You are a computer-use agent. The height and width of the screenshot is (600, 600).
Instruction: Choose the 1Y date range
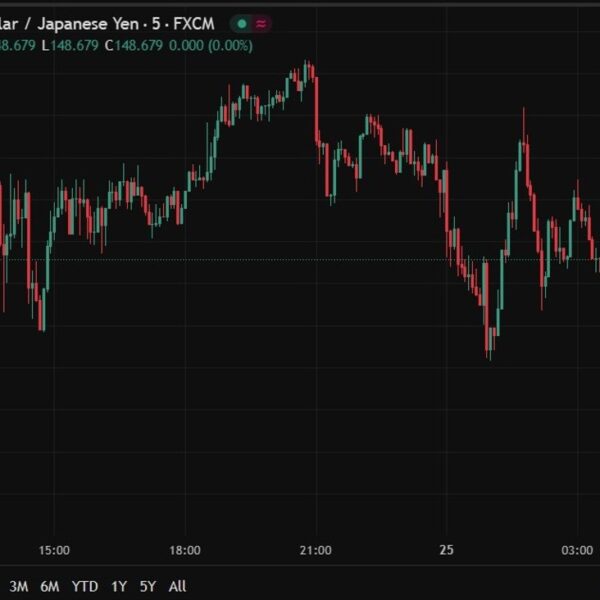(119, 586)
